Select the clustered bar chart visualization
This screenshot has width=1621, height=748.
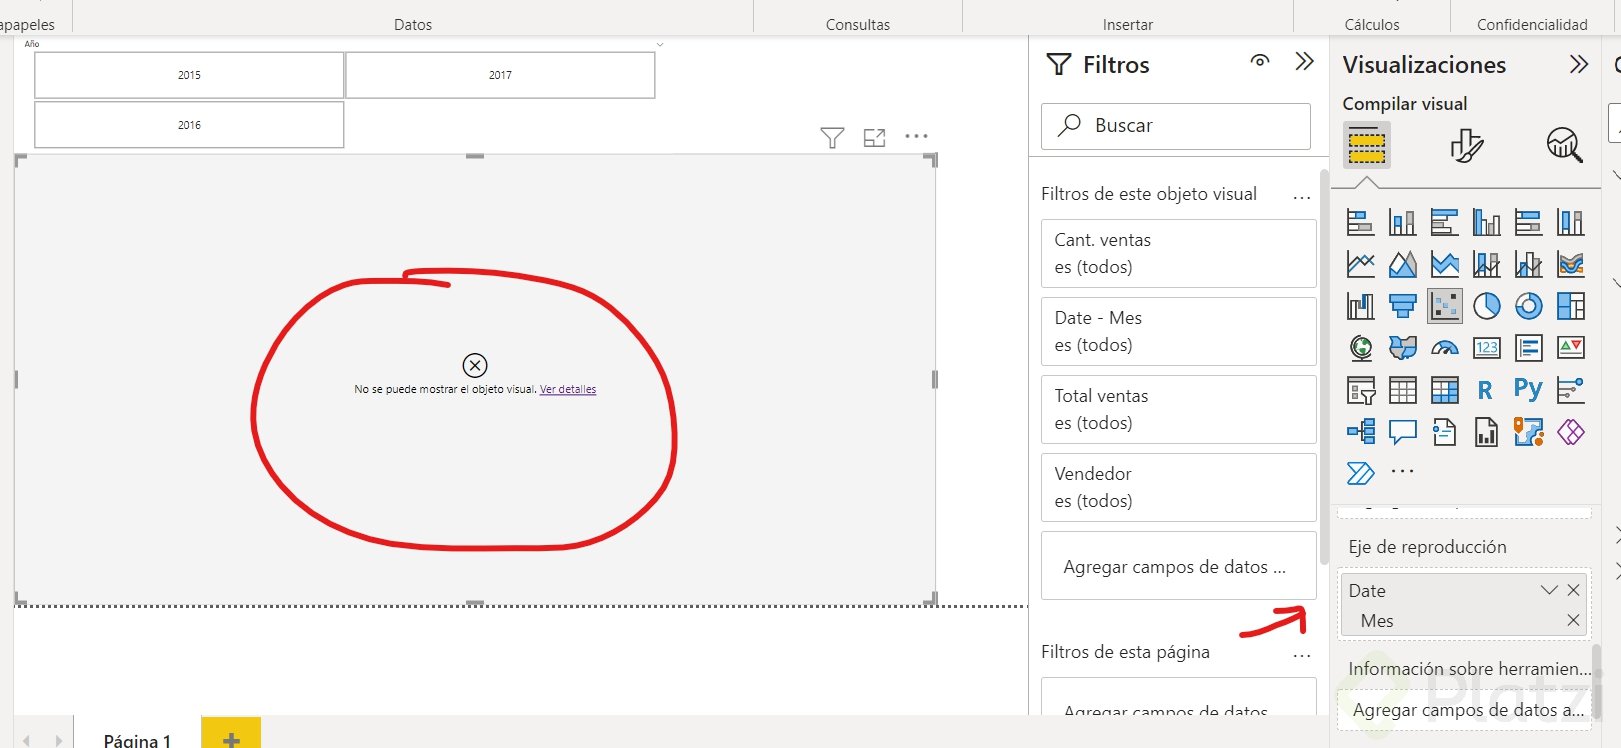coord(1444,222)
